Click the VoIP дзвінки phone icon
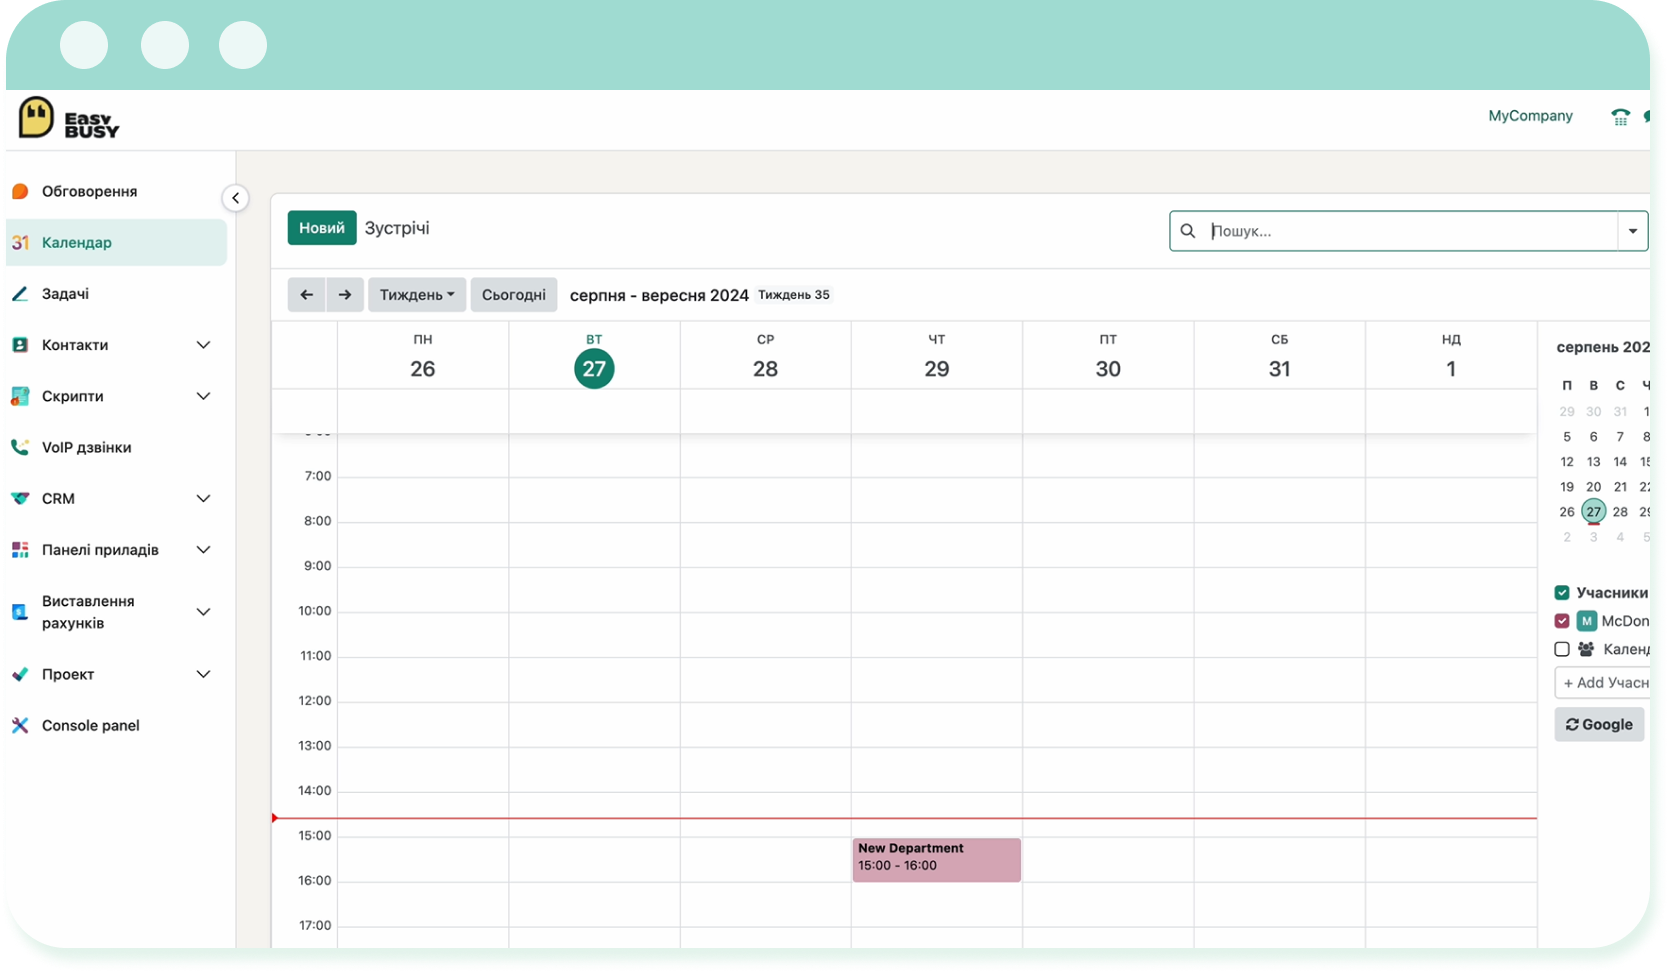Image resolution: width=1668 pixels, height=972 pixels. pyautogui.click(x=20, y=447)
